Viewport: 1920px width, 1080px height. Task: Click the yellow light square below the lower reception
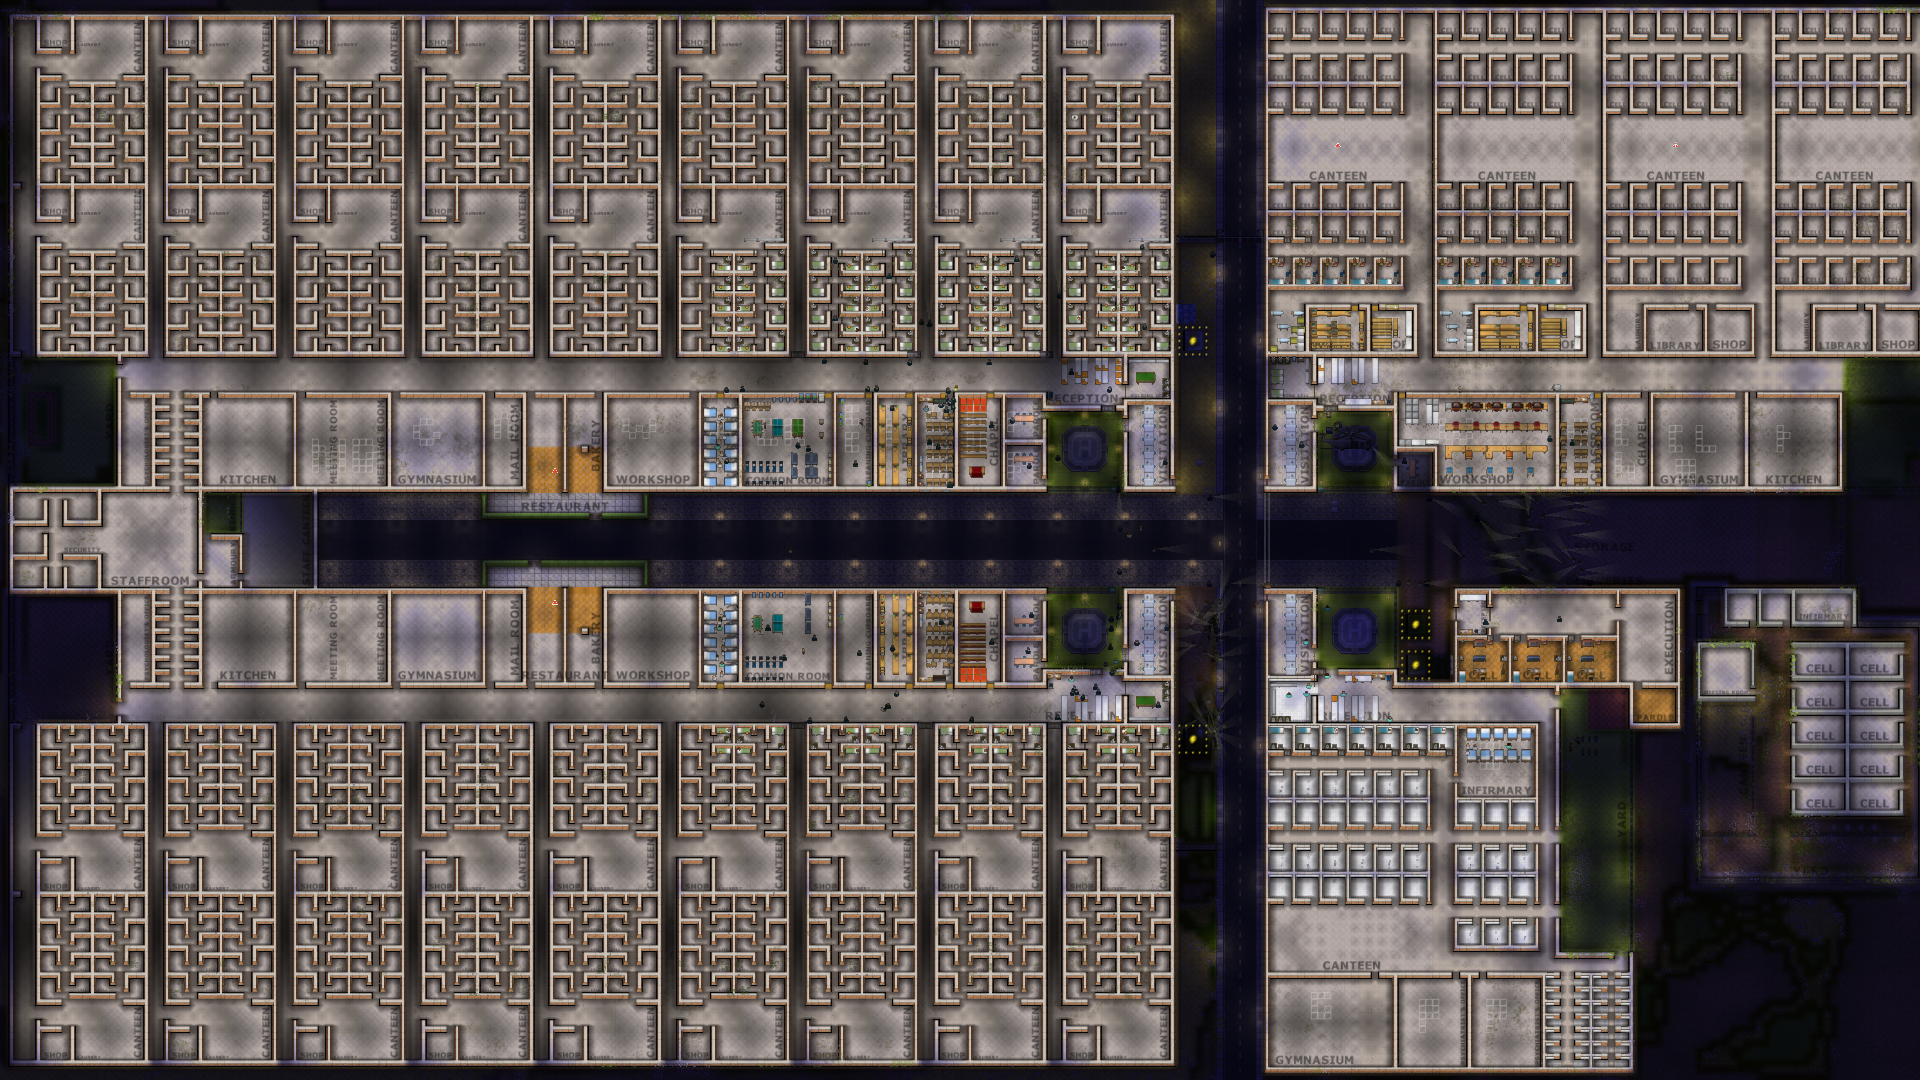tap(1192, 739)
